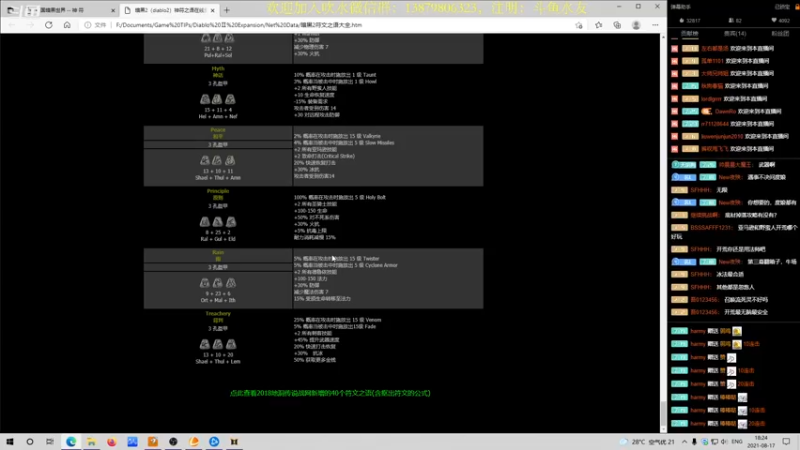Open the weather widget showing 28°C
Viewport: 800px width, 450px height.
pyautogui.click(x=648, y=442)
